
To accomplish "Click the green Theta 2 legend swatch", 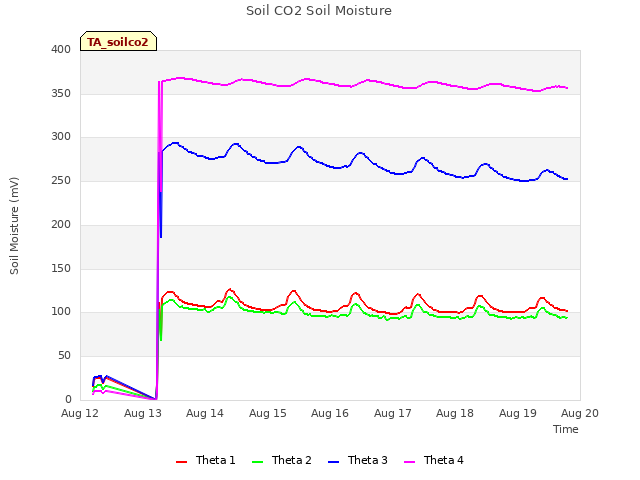I will (x=257, y=462).
